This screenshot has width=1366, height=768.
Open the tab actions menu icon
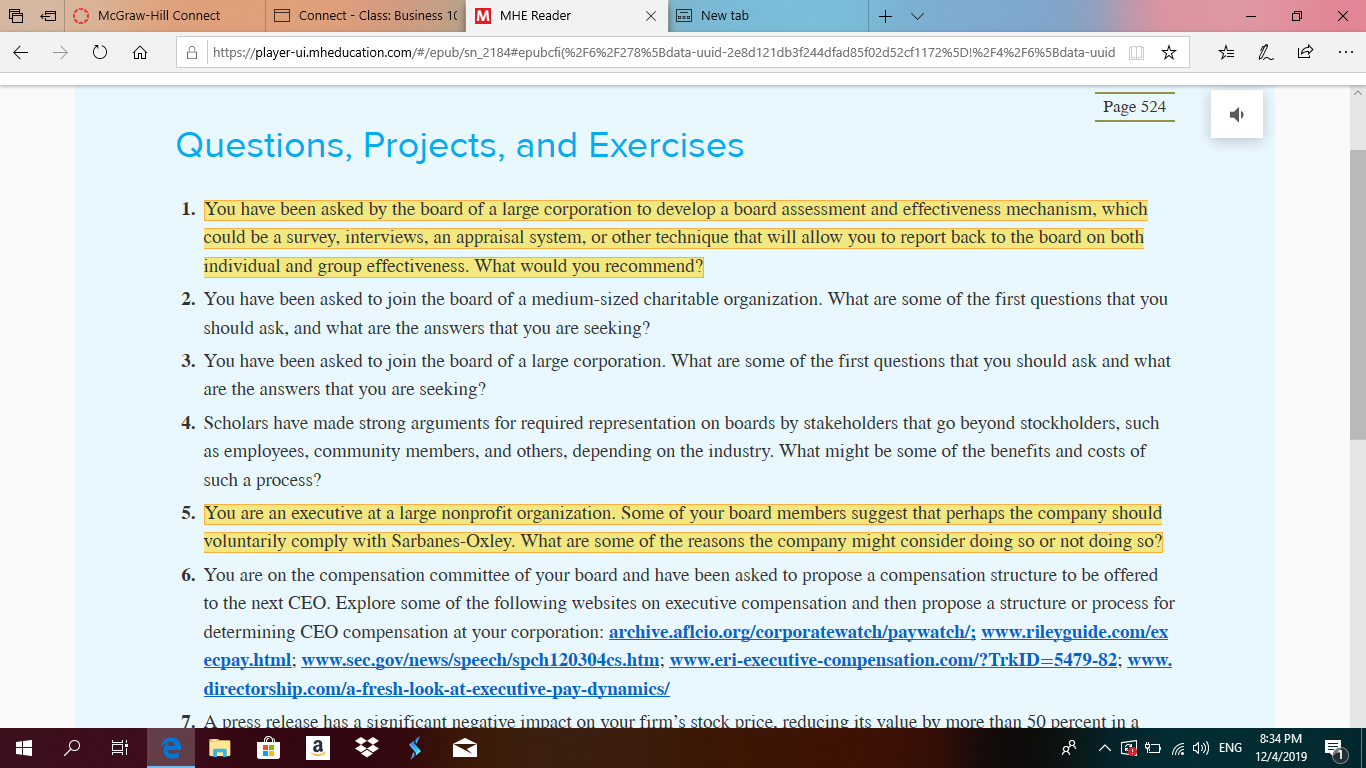pyautogui.click(x=18, y=16)
